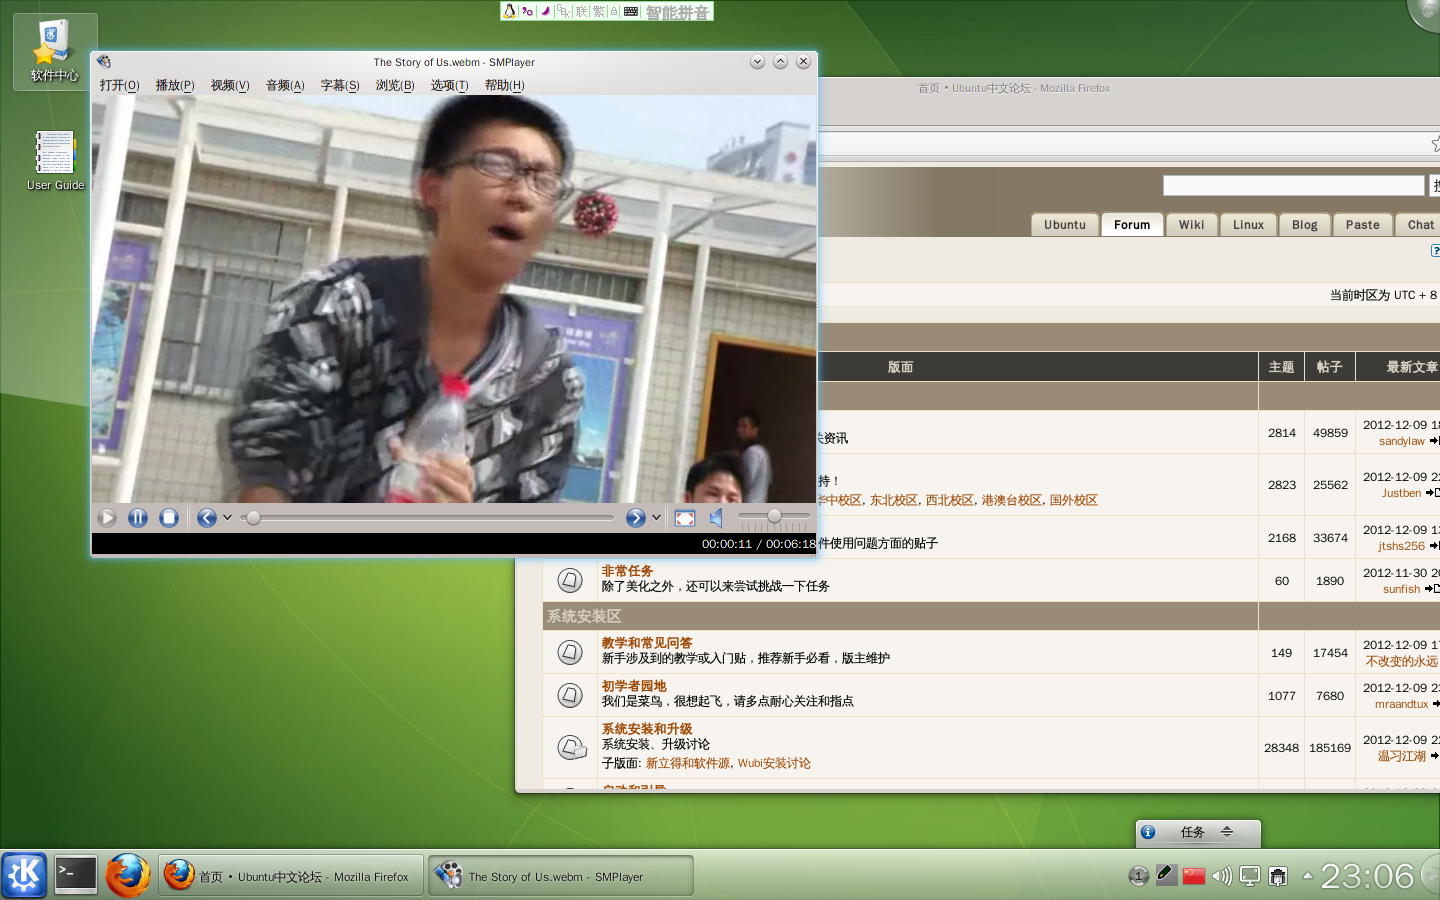Viewport: 1440px width, 900px height.
Task: Click the SMPlayer window title bar icon
Action: [x=104, y=62]
